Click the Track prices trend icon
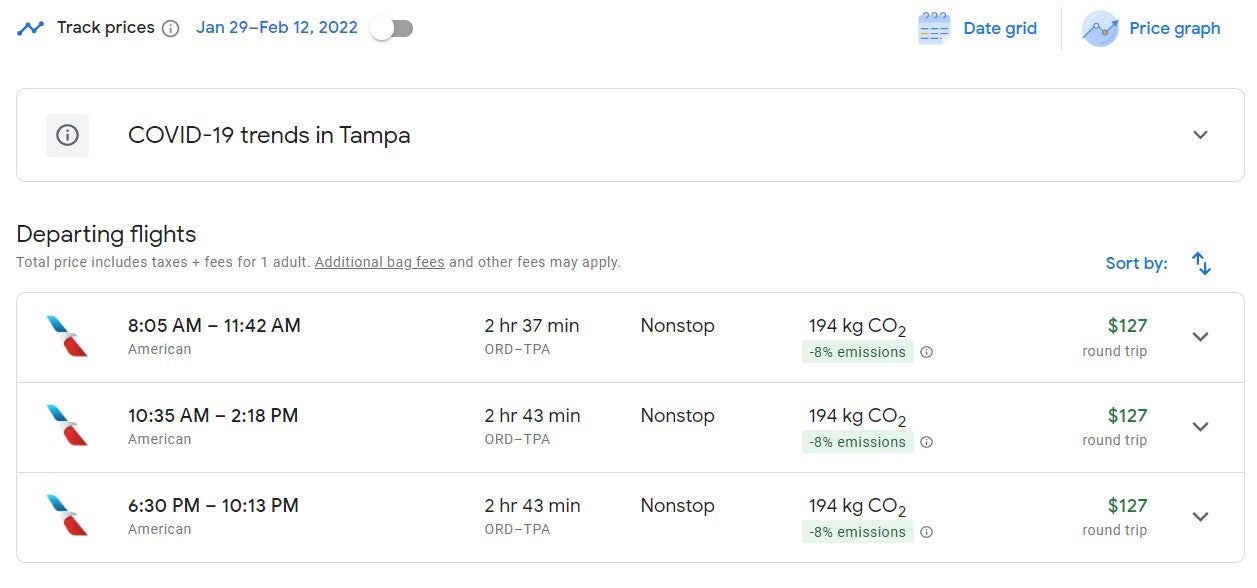The image size is (1257, 588). tap(30, 28)
